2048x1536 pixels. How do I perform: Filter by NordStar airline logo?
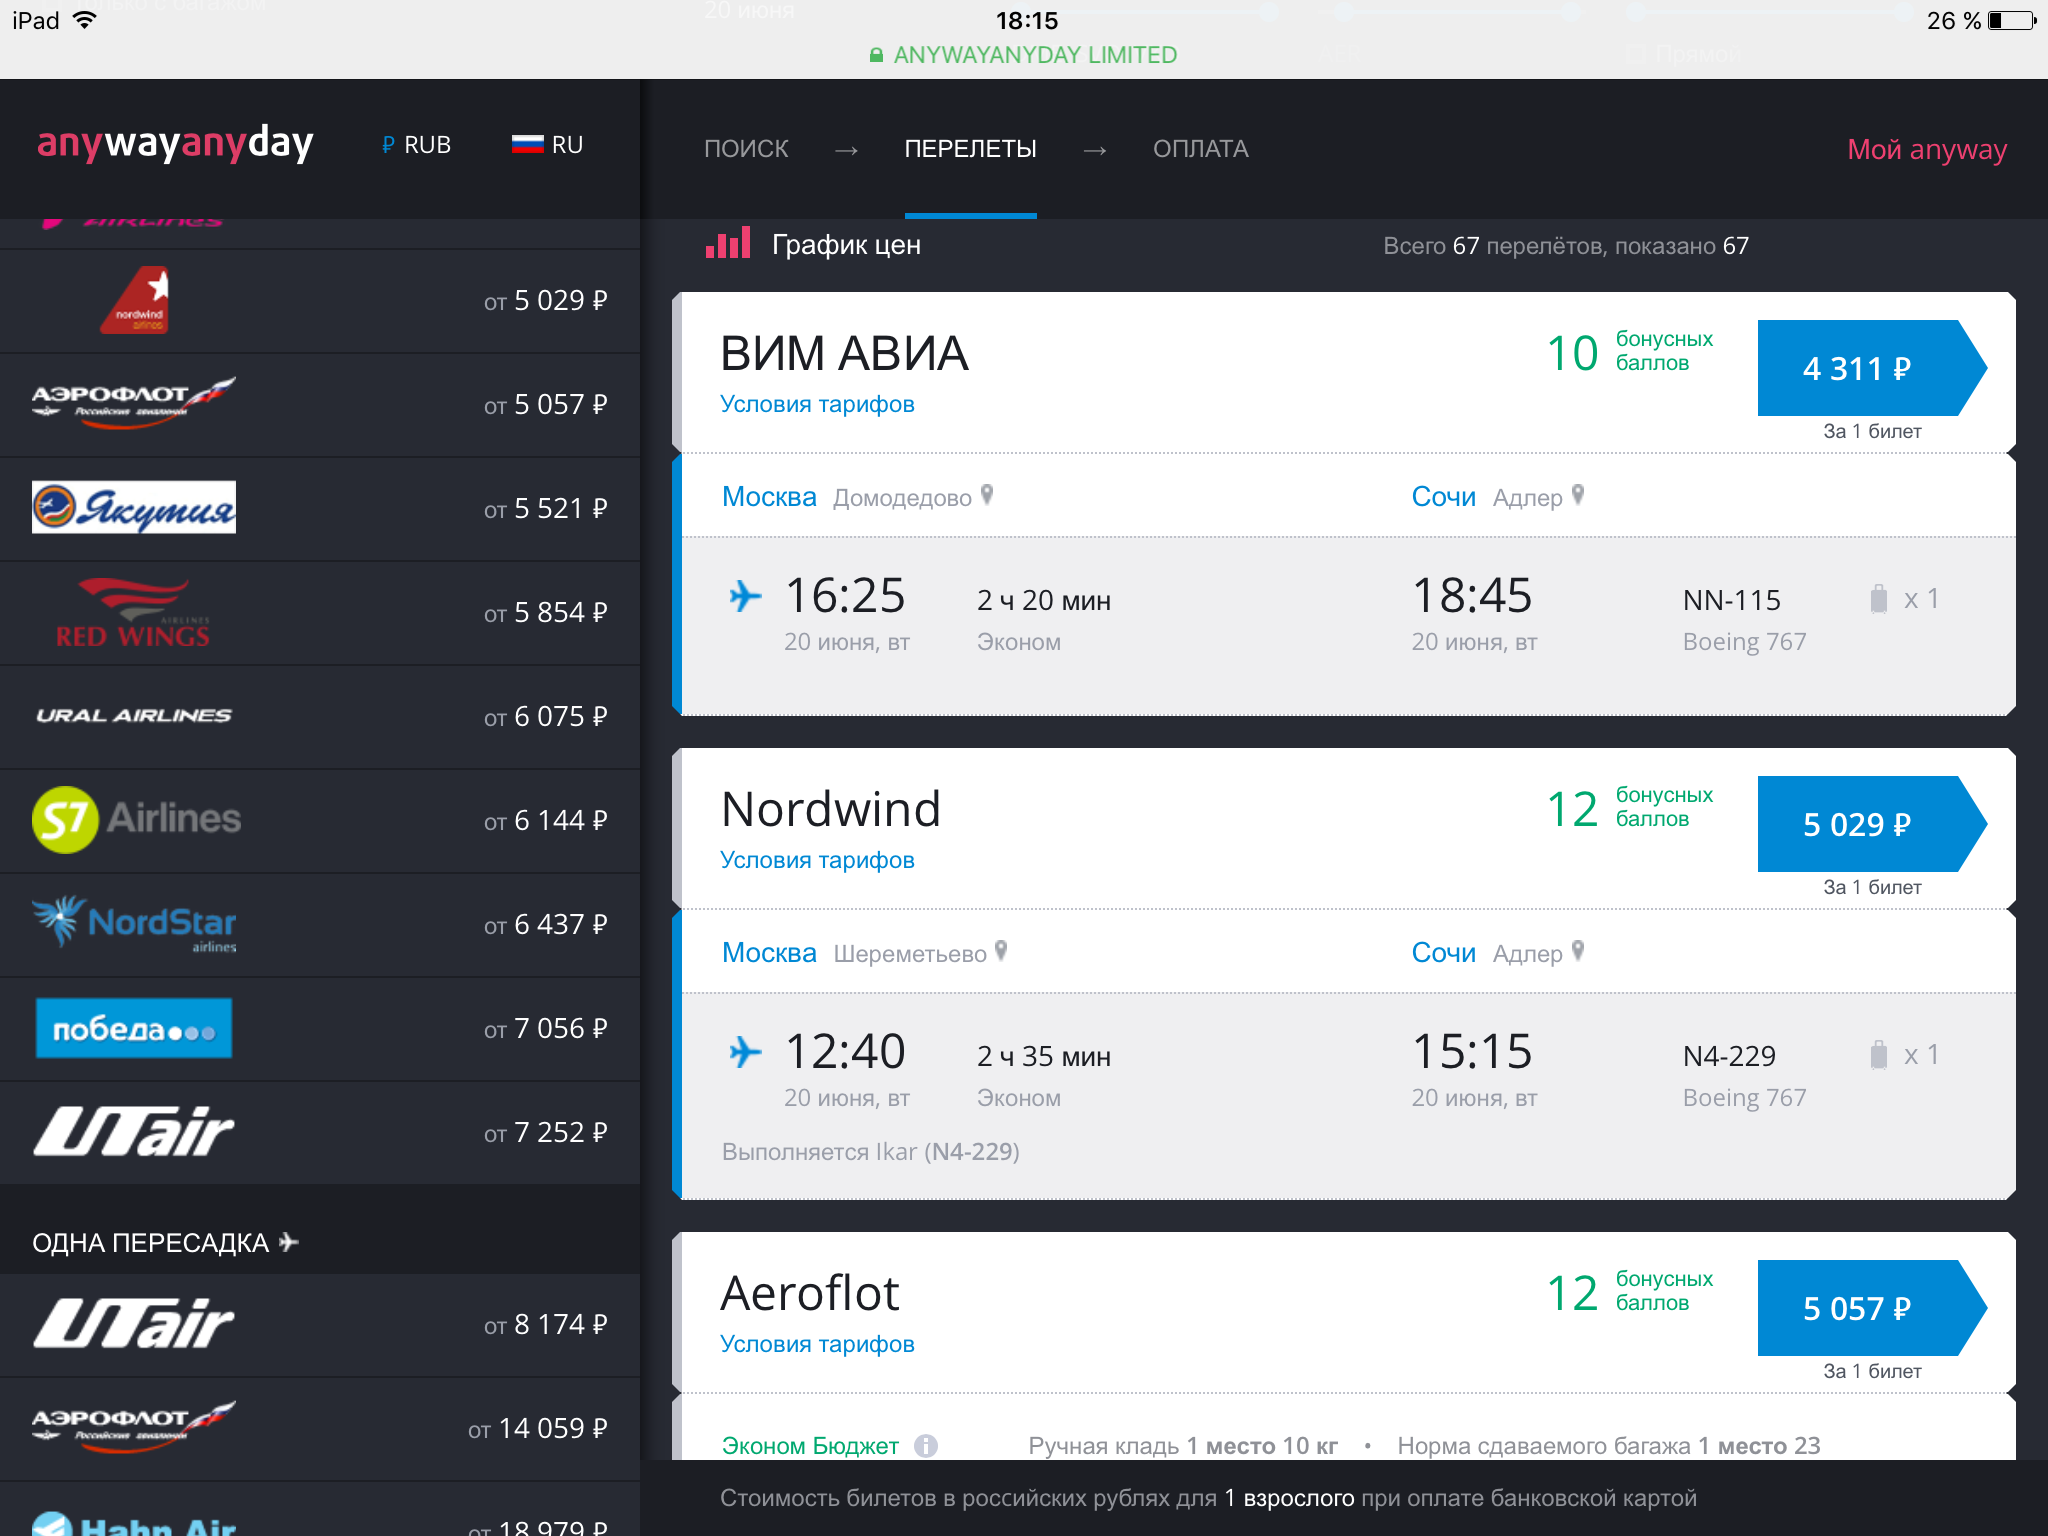pyautogui.click(x=134, y=922)
